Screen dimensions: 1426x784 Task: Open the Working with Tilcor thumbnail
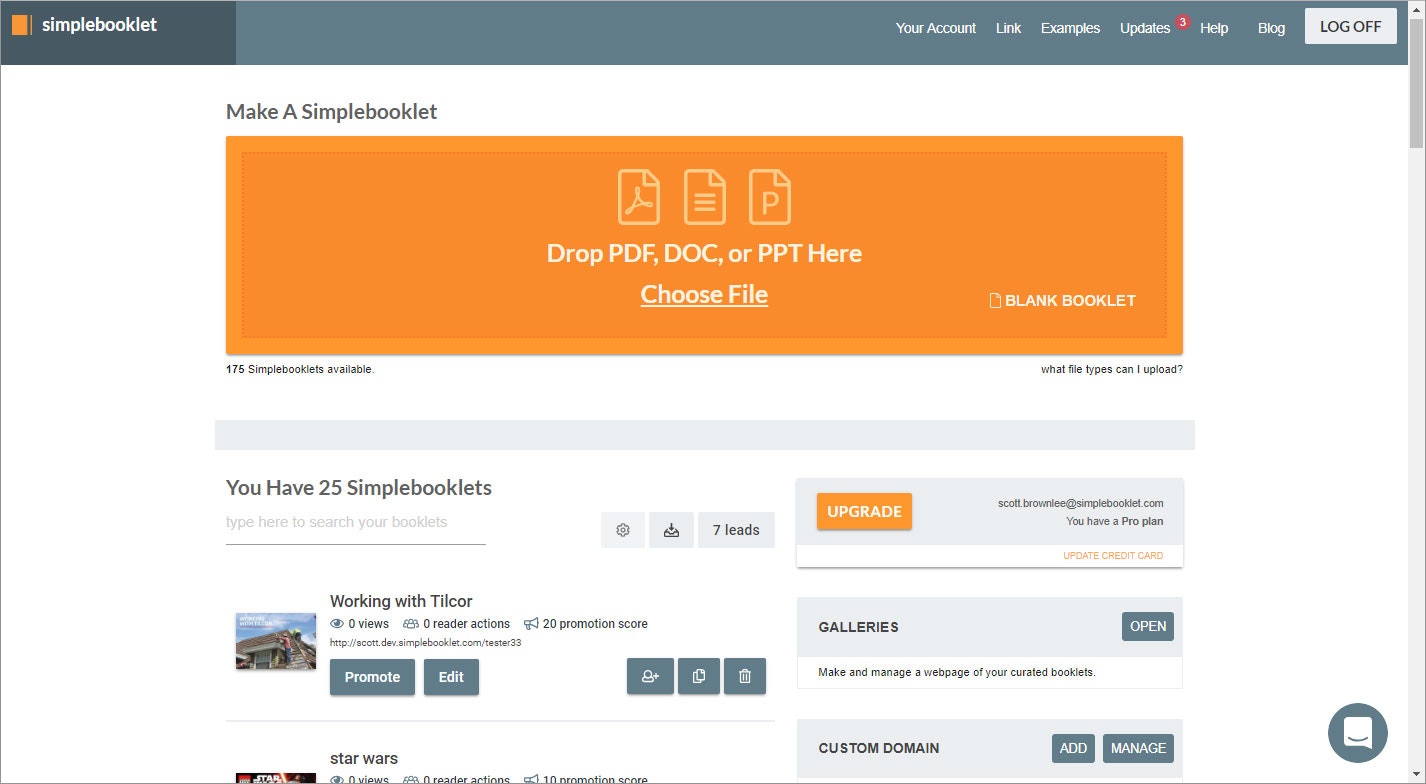click(x=276, y=641)
